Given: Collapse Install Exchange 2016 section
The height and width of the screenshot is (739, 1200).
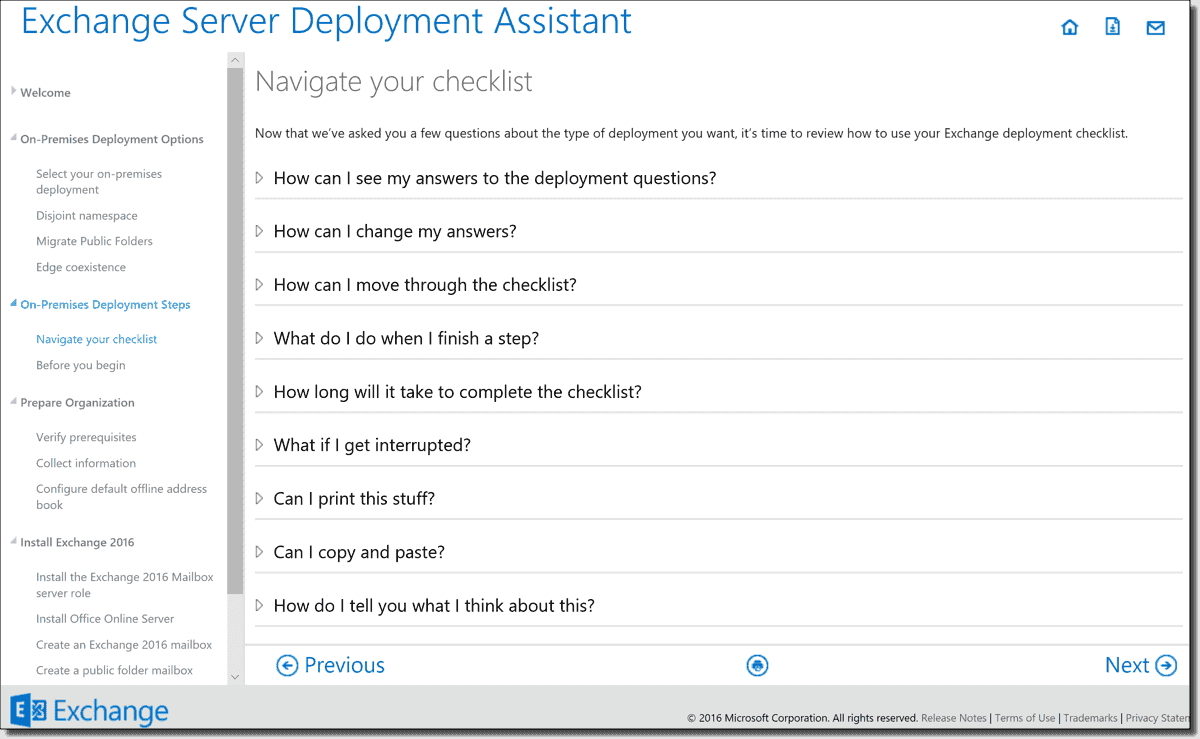Looking at the screenshot, I should [x=14, y=541].
